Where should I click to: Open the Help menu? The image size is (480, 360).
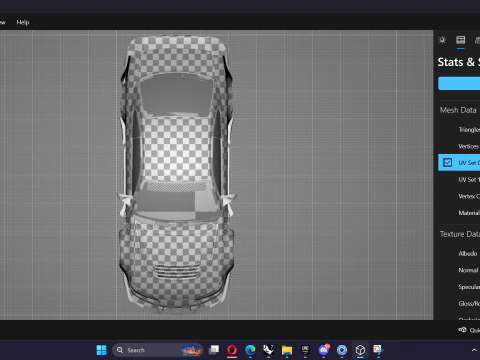pyautogui.click(x=23, y=22)
